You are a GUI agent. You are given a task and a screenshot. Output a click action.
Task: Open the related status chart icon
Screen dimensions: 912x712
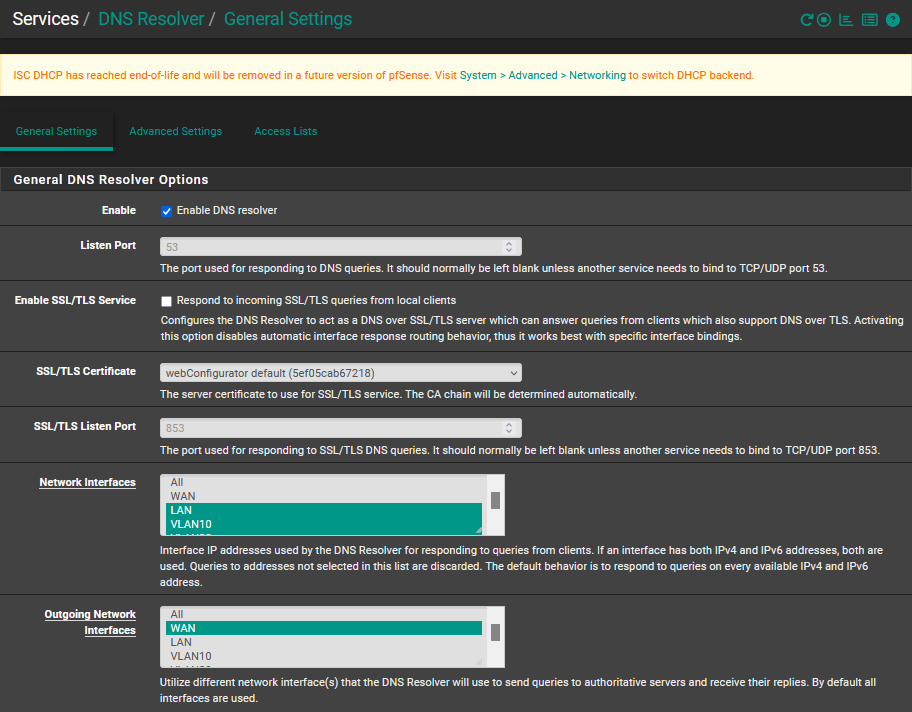(x=846, y=20)
